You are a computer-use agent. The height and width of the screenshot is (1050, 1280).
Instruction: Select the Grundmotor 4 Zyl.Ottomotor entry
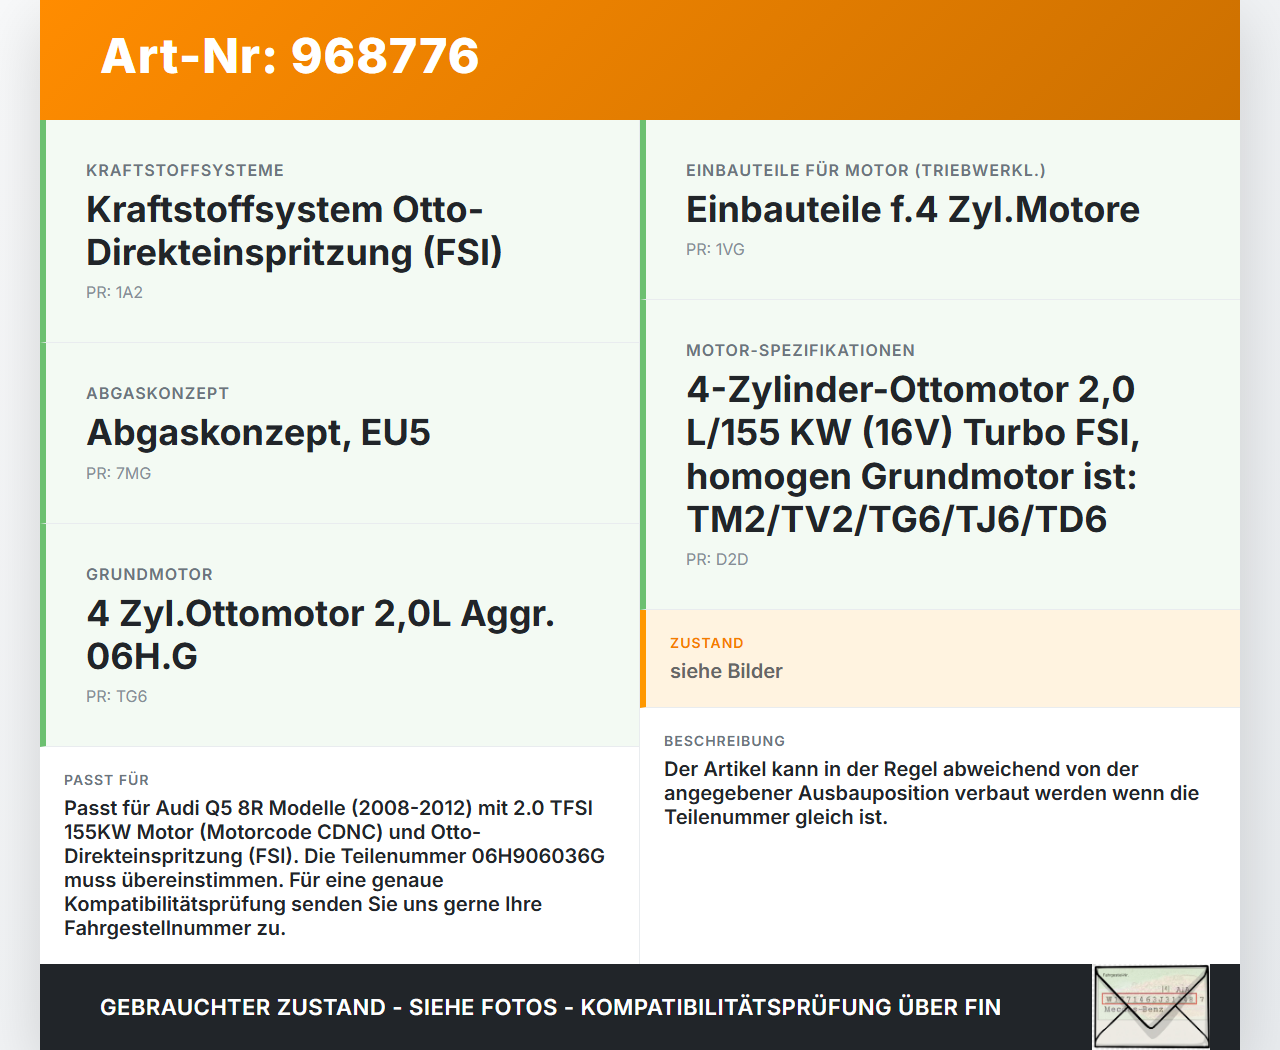coord(320,635)
